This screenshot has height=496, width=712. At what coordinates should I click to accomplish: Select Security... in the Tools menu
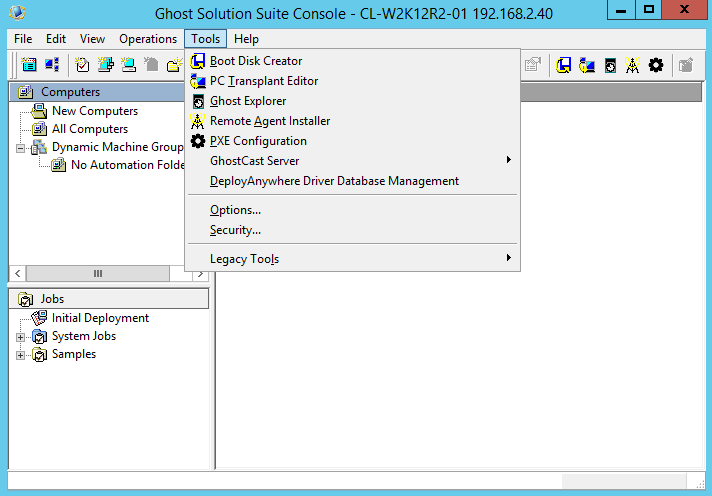[235, 230]
